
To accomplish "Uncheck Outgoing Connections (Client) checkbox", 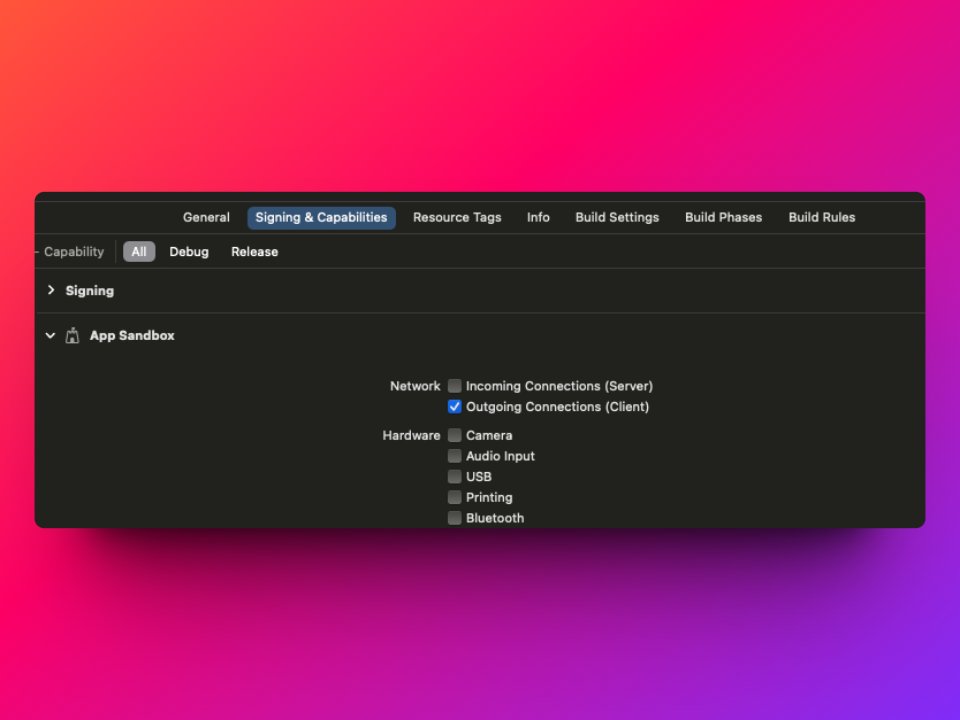I will 454,407.
